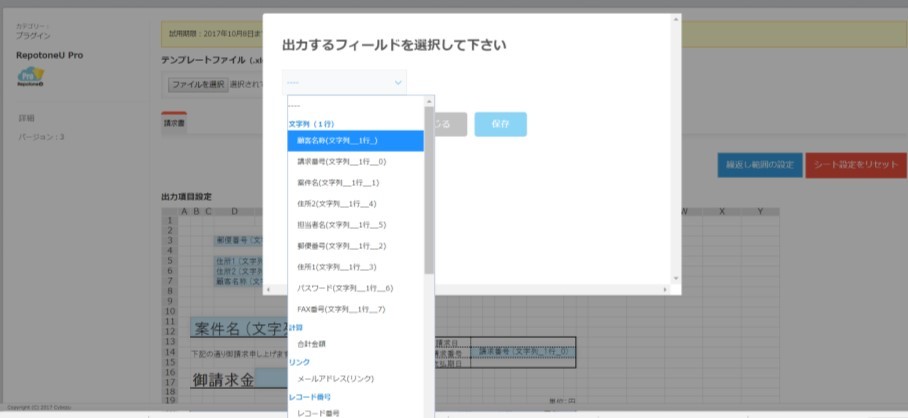Screen dimensions: 908x418
Task: Click the red シート設定をリセット button
Action: point(856,165)
